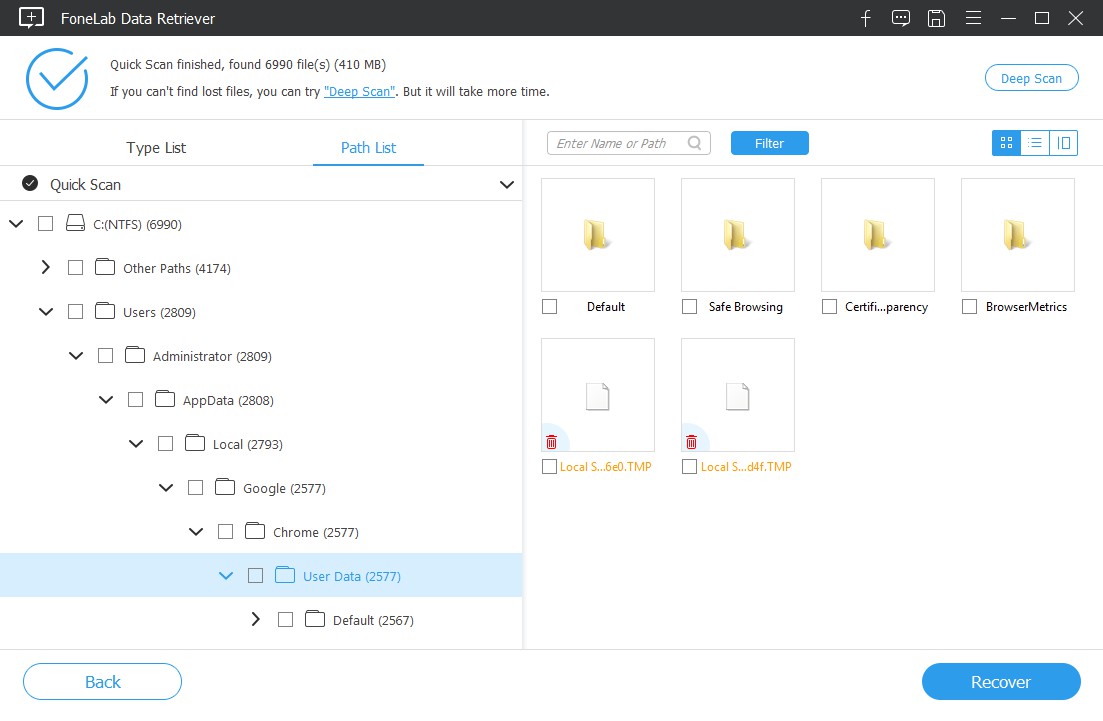Select the Chrome (2577) tree row
The image size is (1103, 721).
tap(261, 532)
